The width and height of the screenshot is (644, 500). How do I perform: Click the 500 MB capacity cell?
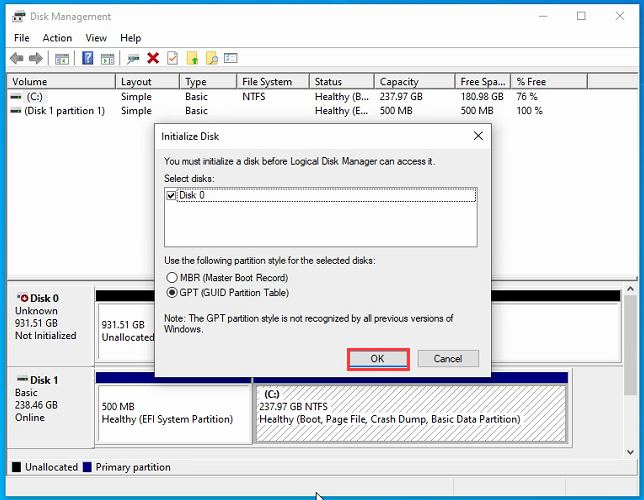click(x=396, y=111)
